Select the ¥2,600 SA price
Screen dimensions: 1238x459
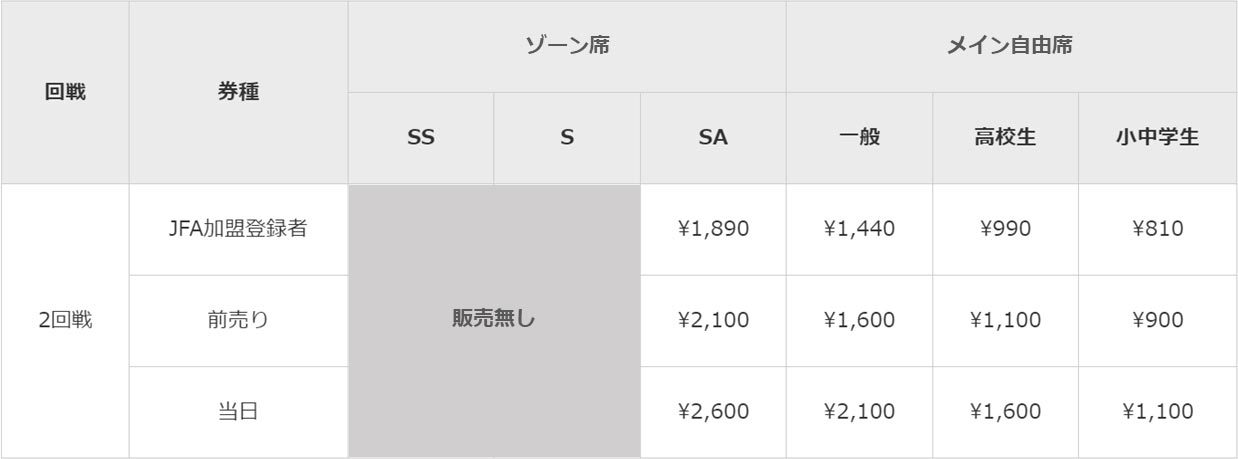point(713,412)
